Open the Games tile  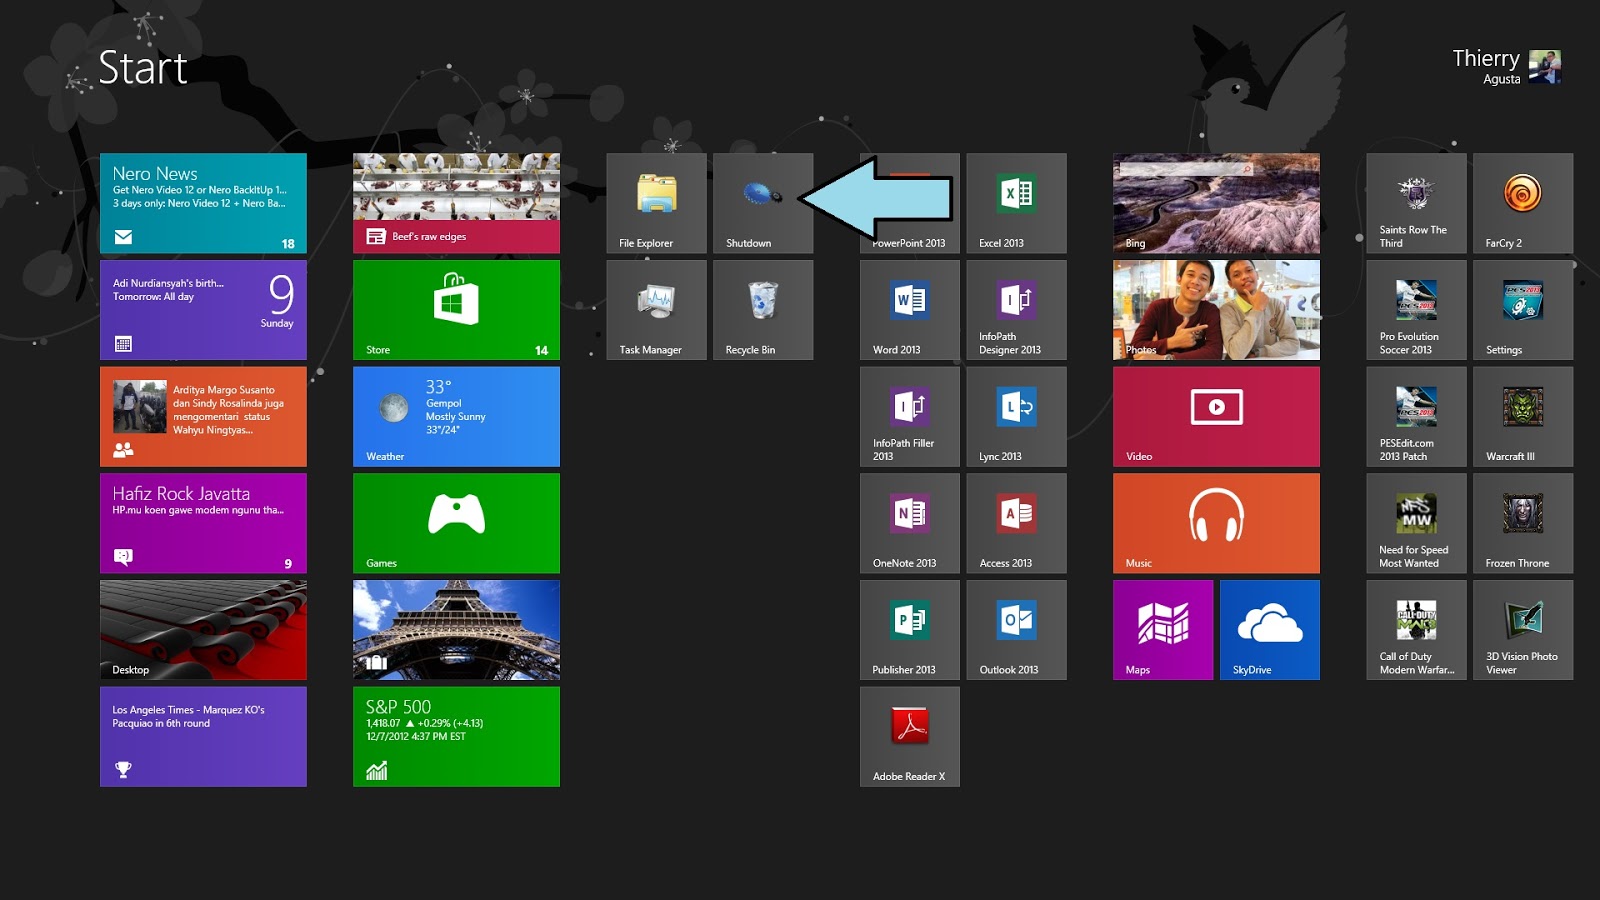(456, 523)
